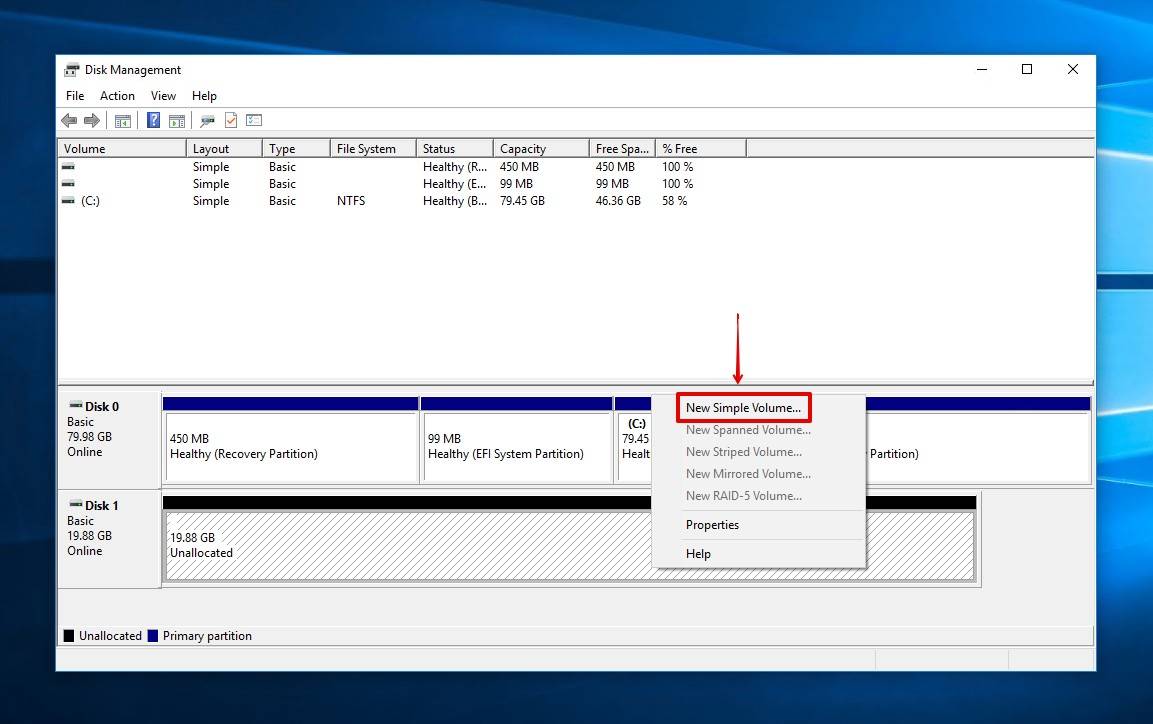Open the View menu

(x=163, y=96)
